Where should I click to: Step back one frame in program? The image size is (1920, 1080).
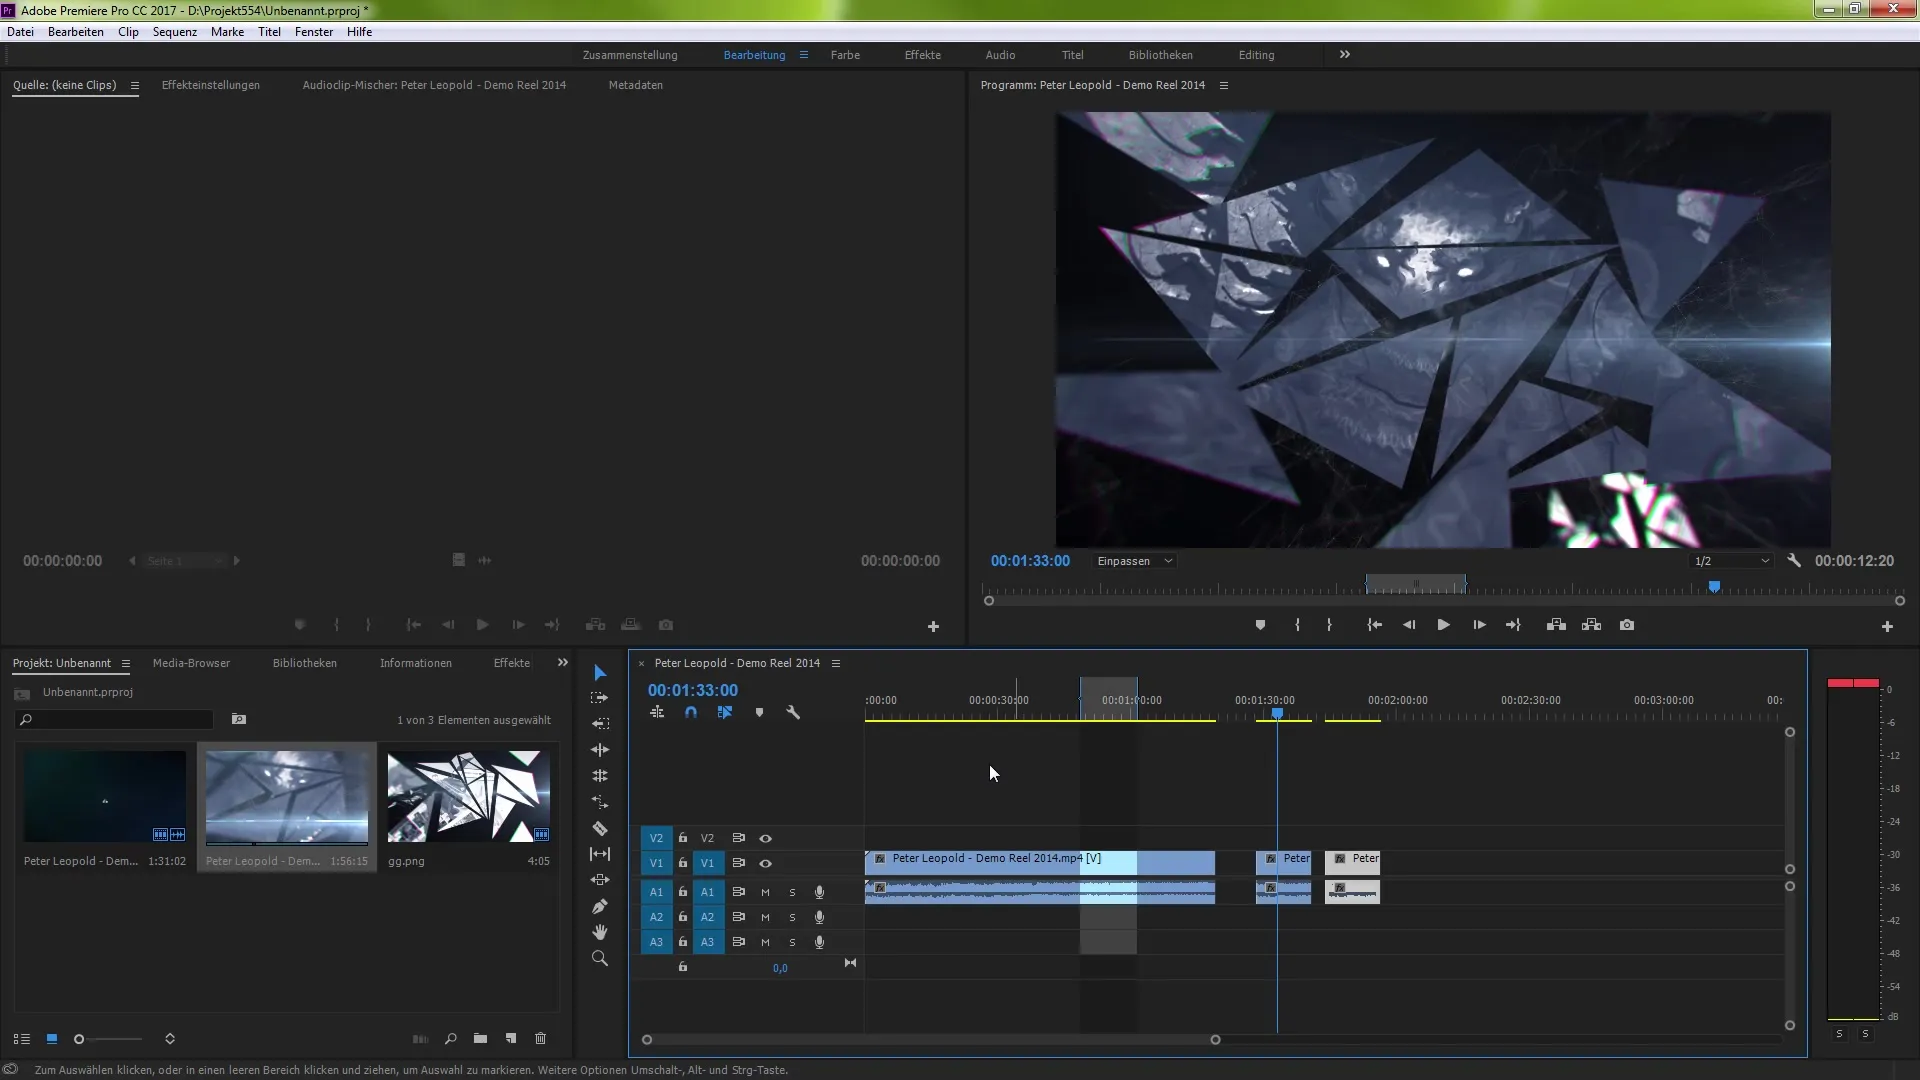[1409, 625]
